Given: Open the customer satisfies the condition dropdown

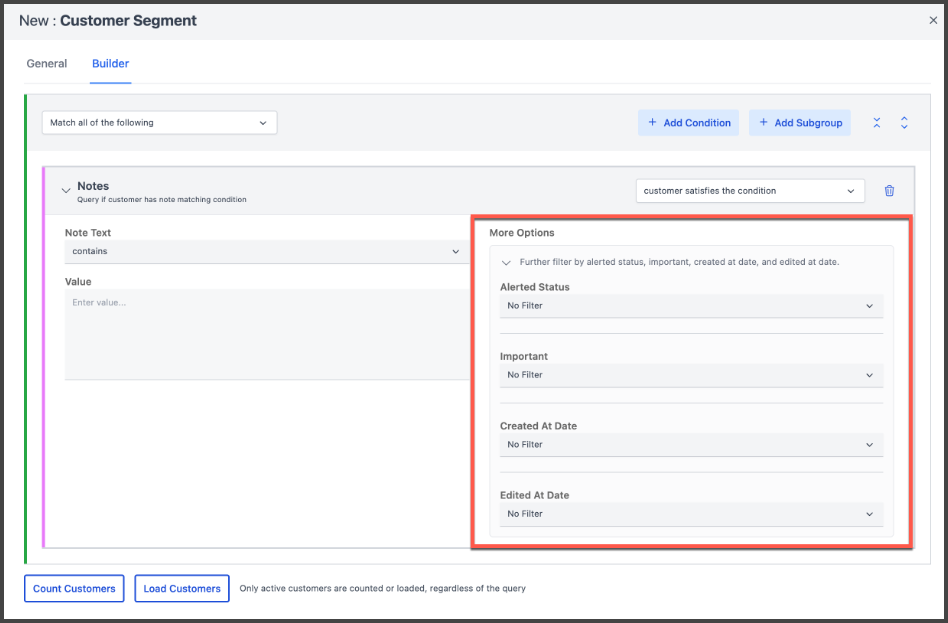Looking at the screenshot, I should click(x=750, y=191).
